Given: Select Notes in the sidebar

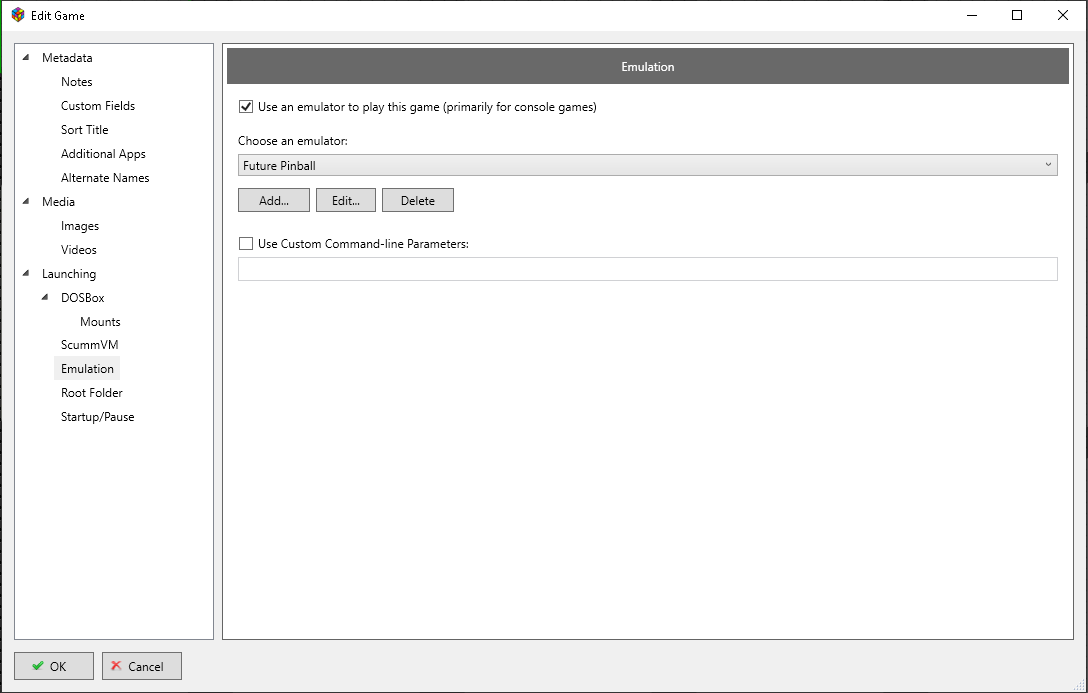Looking at the screenshot, I should click(x=76, y=82).
